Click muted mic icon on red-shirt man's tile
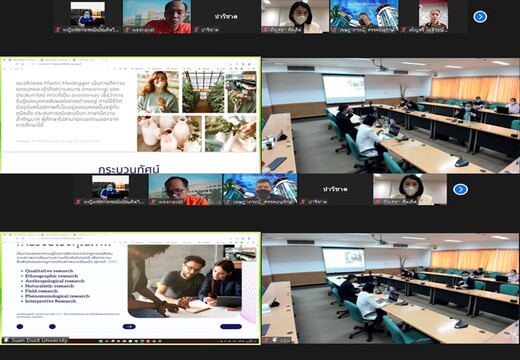Image resolution: width=520 pixels, height=360 pixels. click(127, 30)
